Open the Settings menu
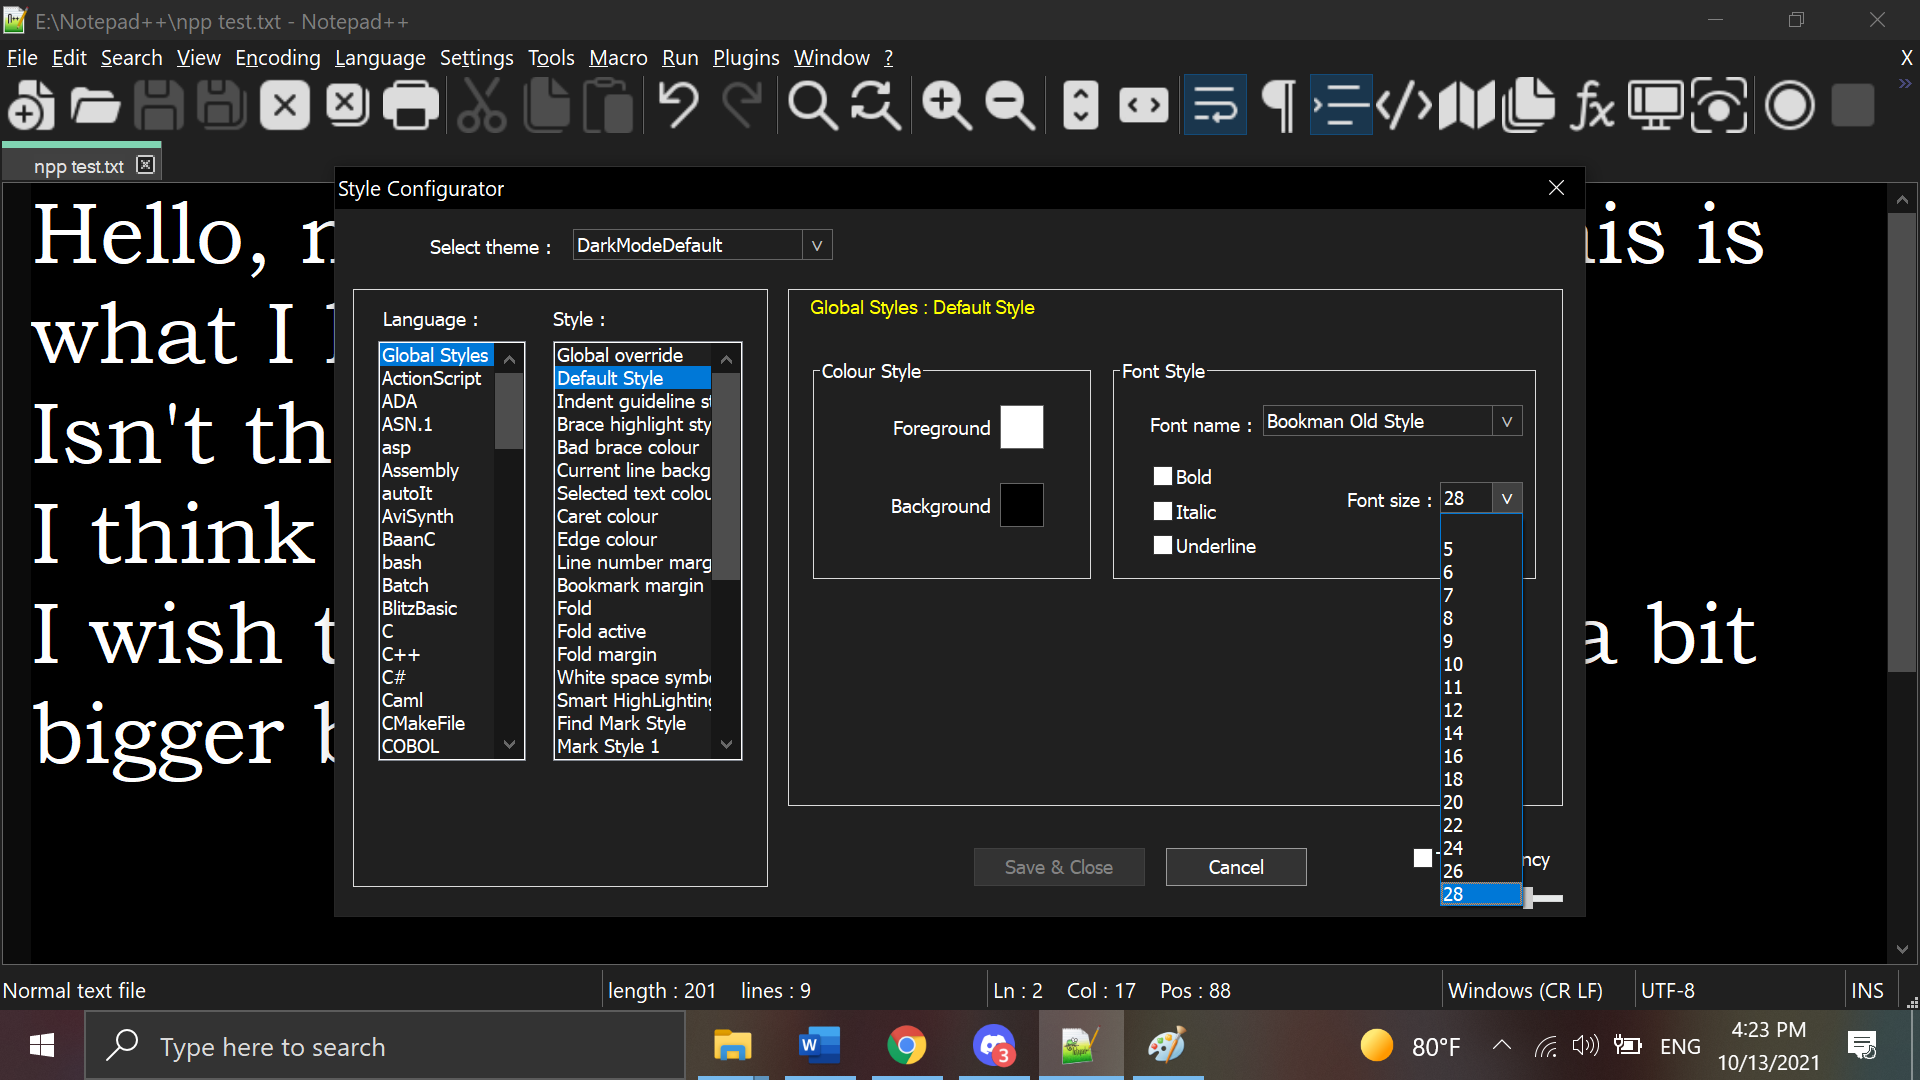 point(473,58)
